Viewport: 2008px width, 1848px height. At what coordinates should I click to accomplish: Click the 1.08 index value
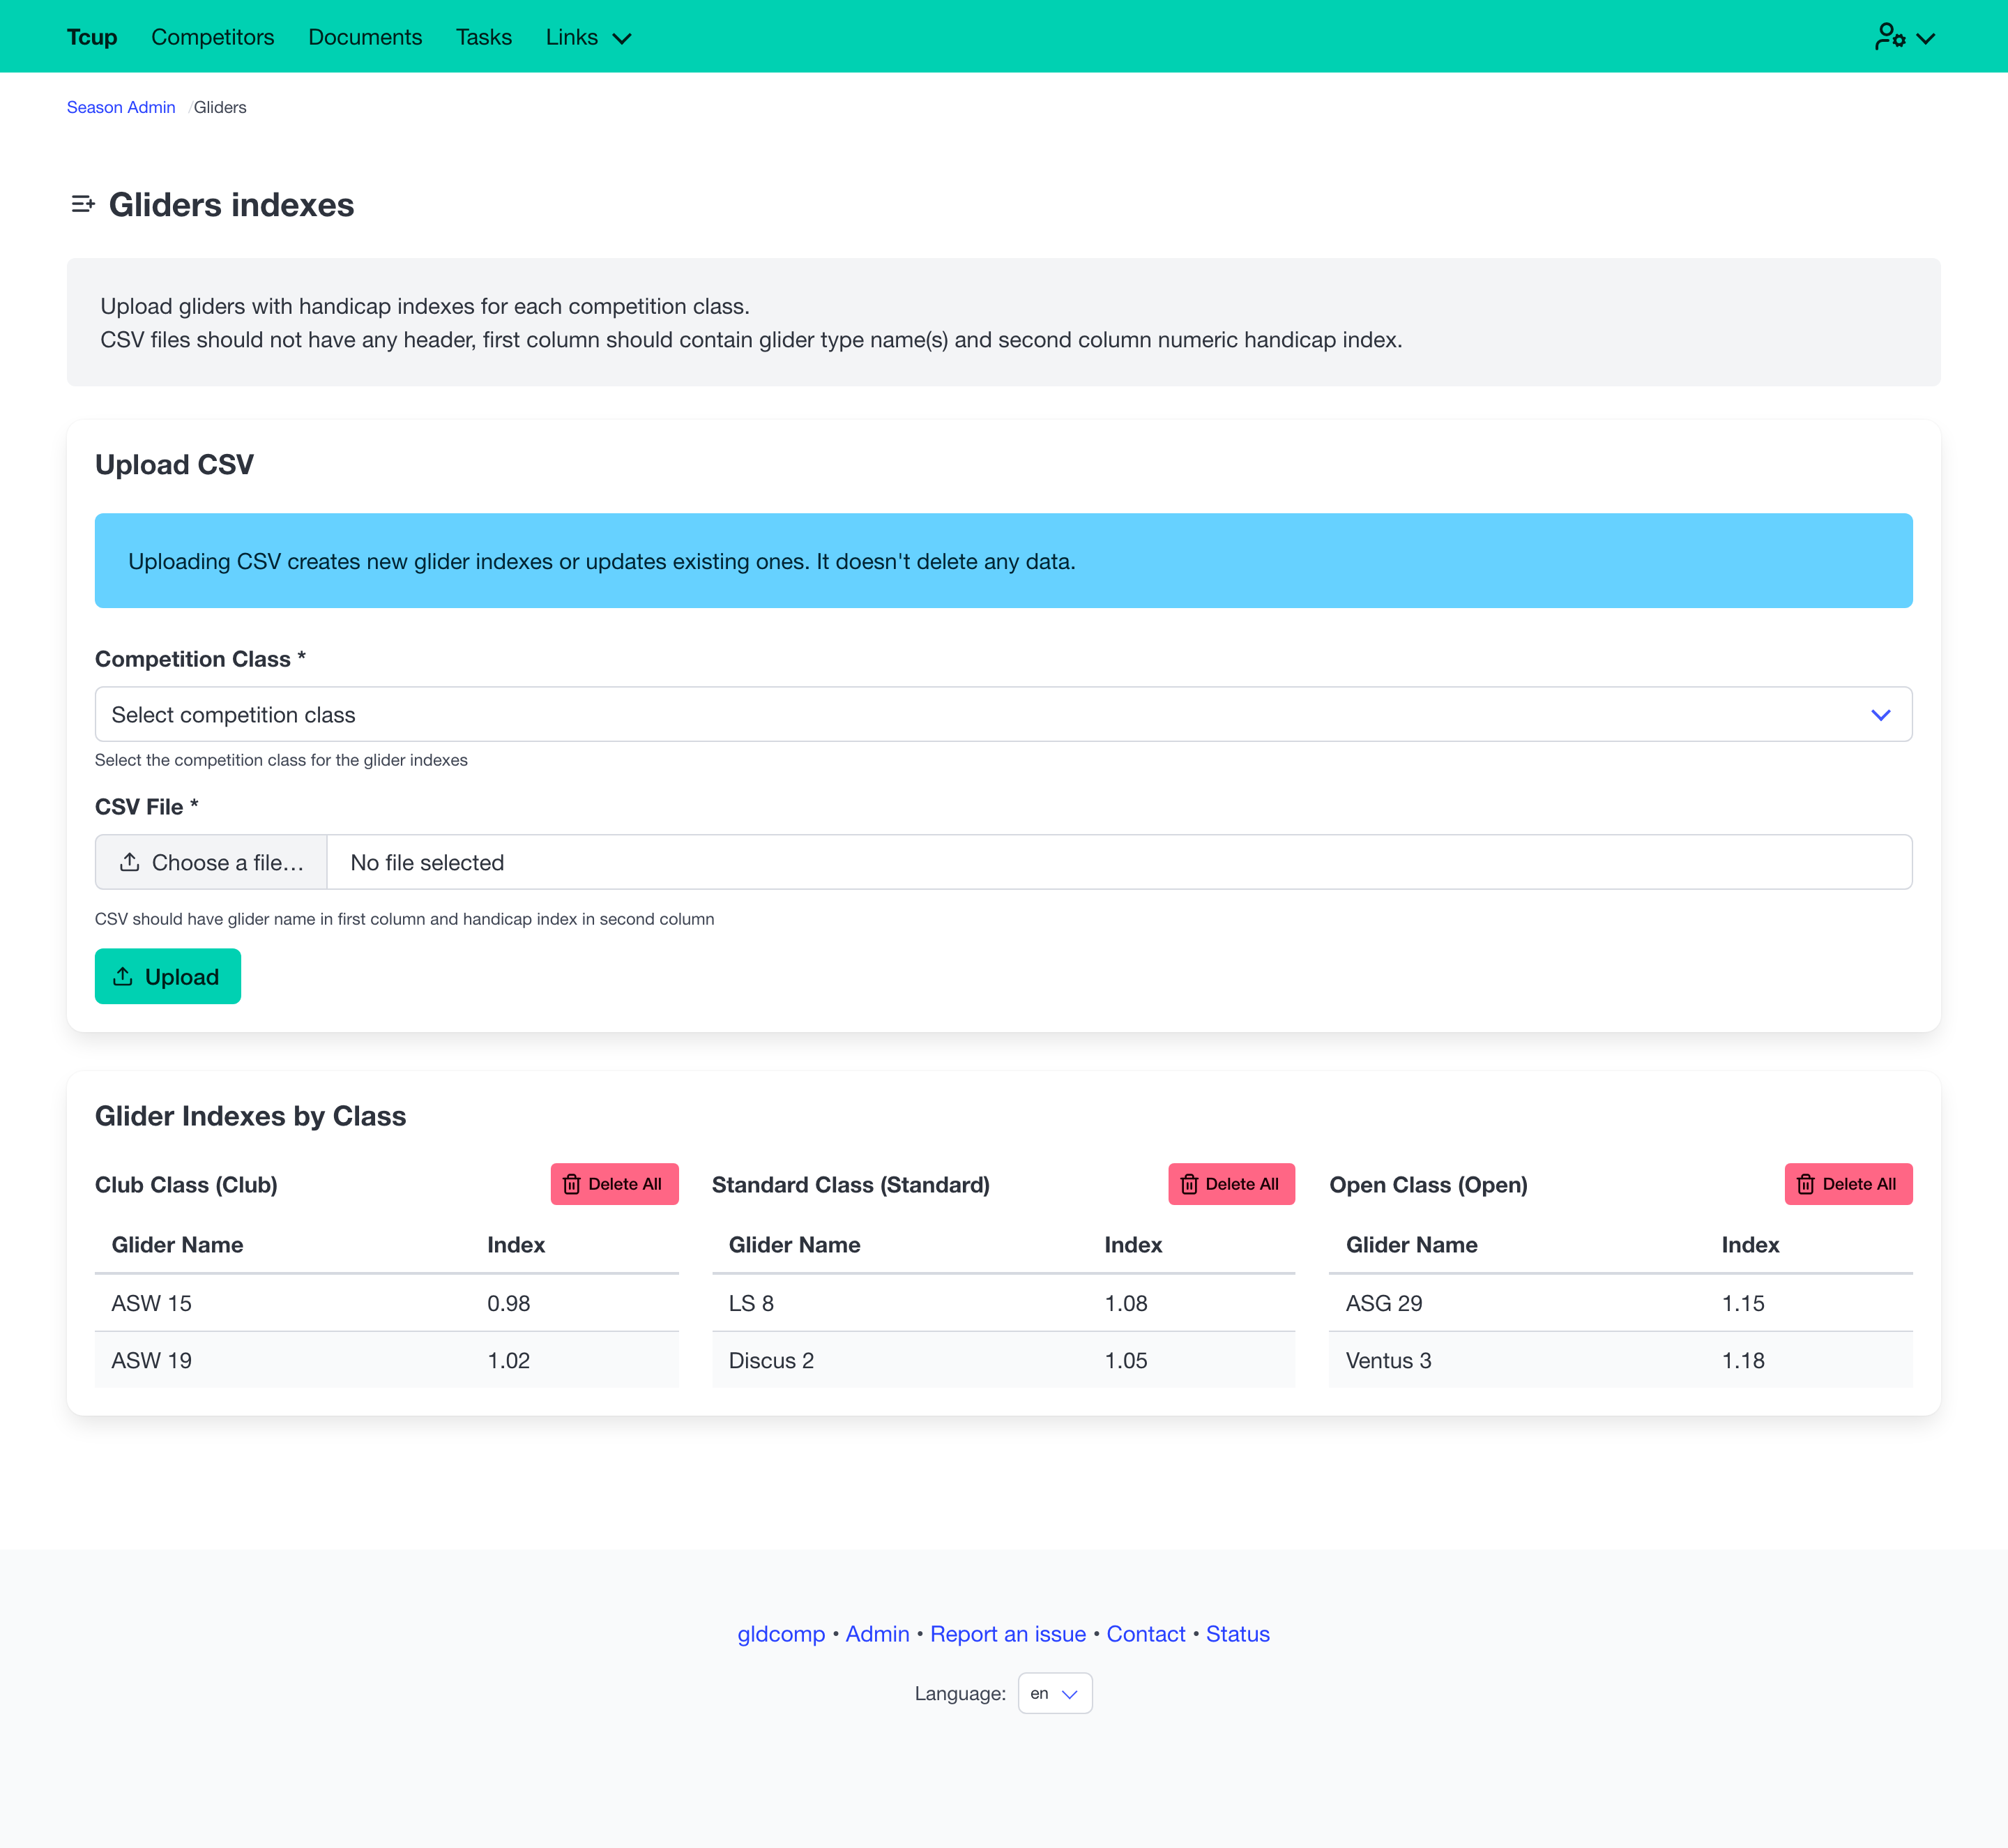click(1126, 1303)
